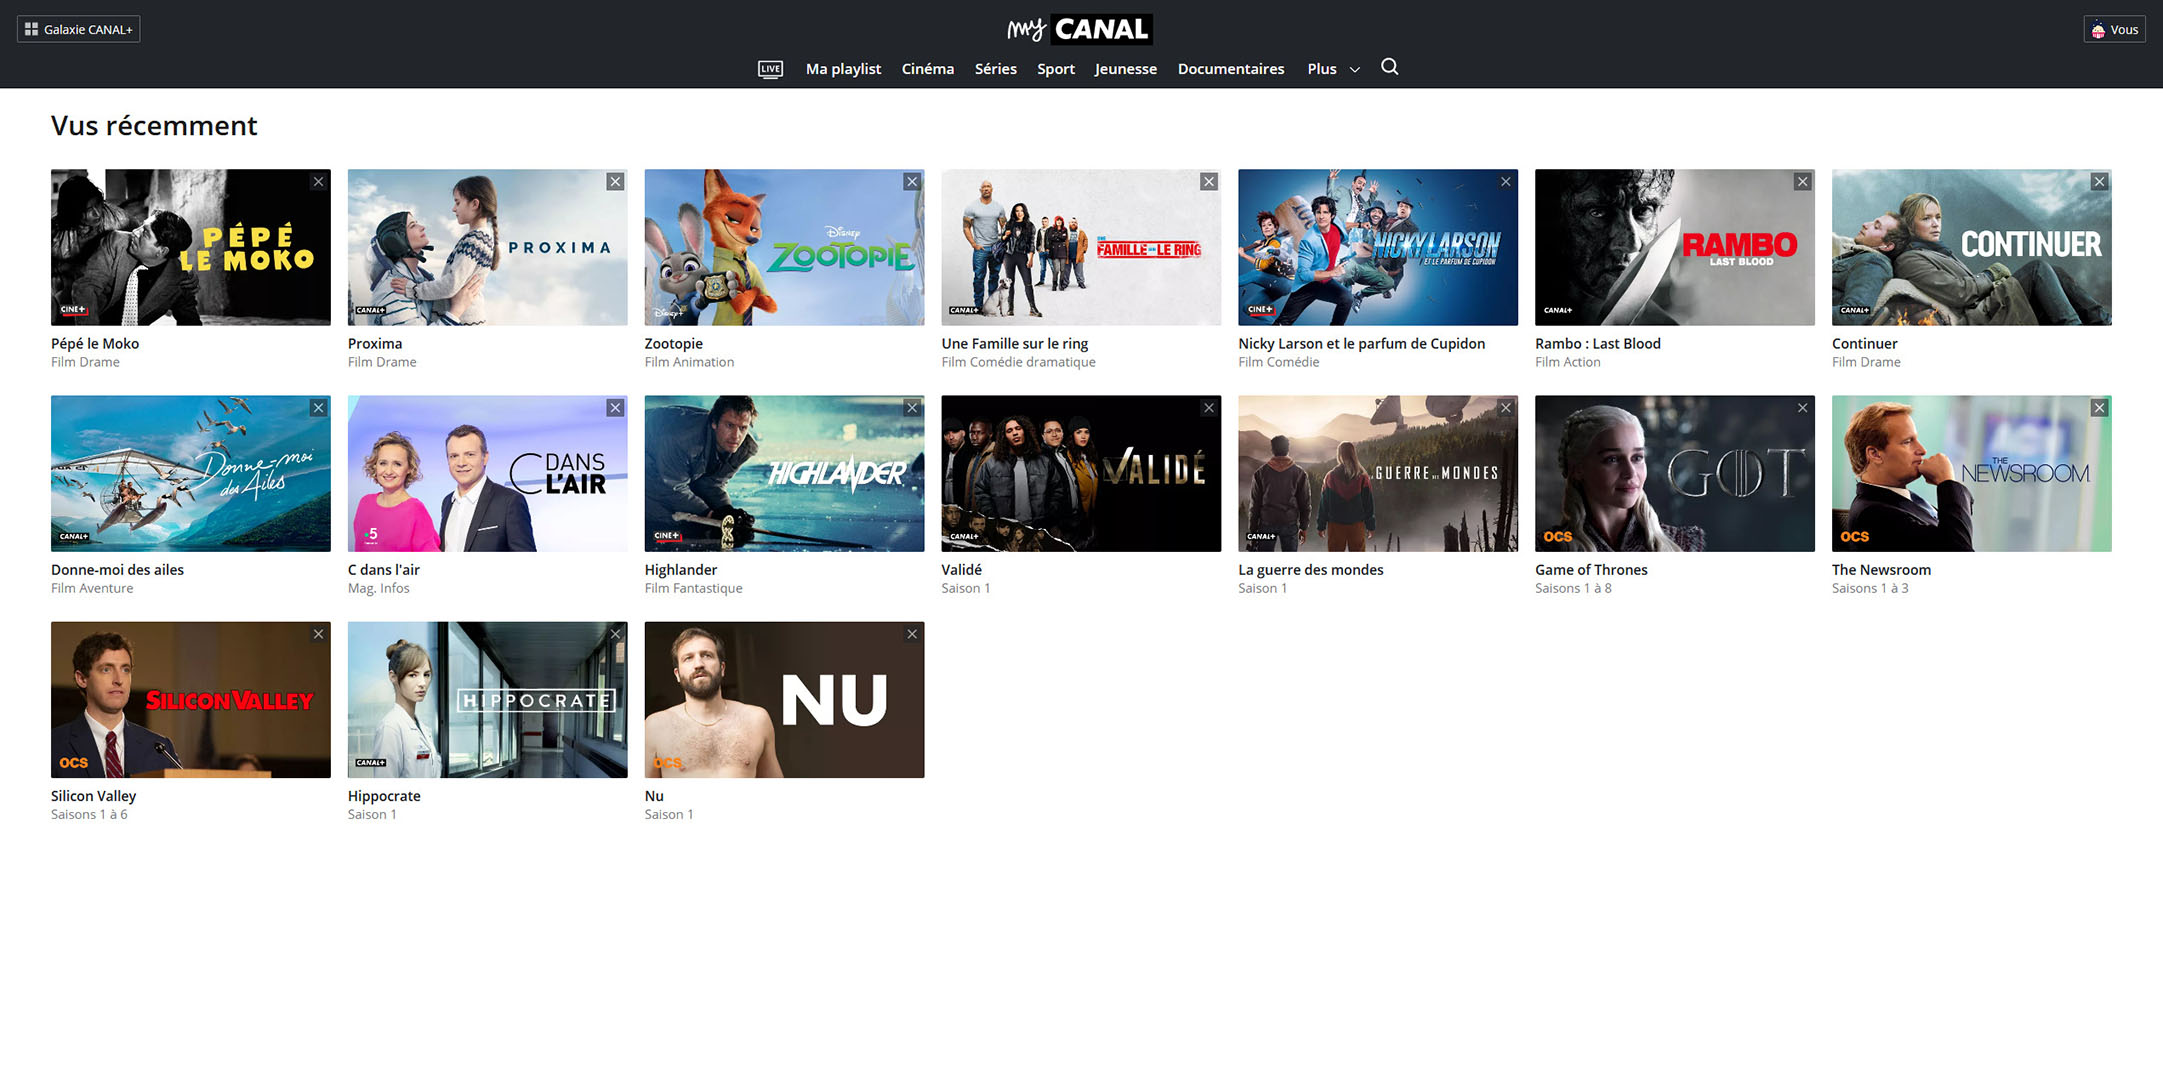Click the myCANAL logo
This screenshot has width=2163, height=1080.
[x=1080, y=29]
